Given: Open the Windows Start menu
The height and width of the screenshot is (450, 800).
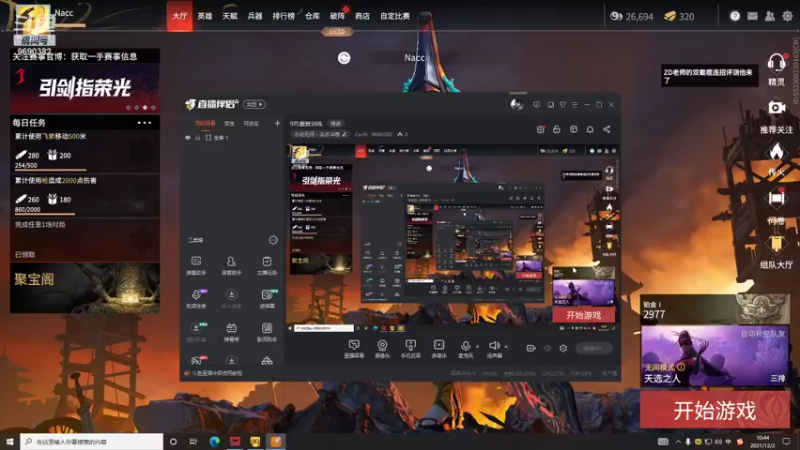Looking at the screenshot, I should 10,441.
